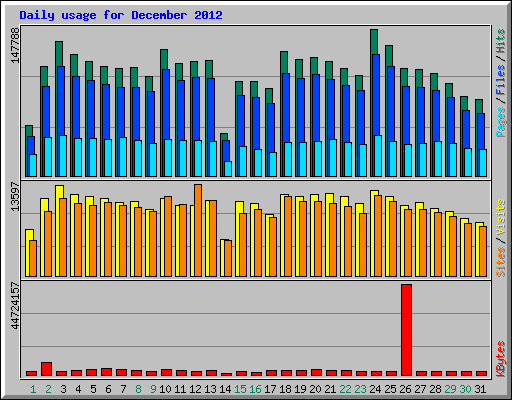The height and width of the screenshot is (400, 512).
Task: Click green day number 23 on the x-axis
Action: (360, 389)
